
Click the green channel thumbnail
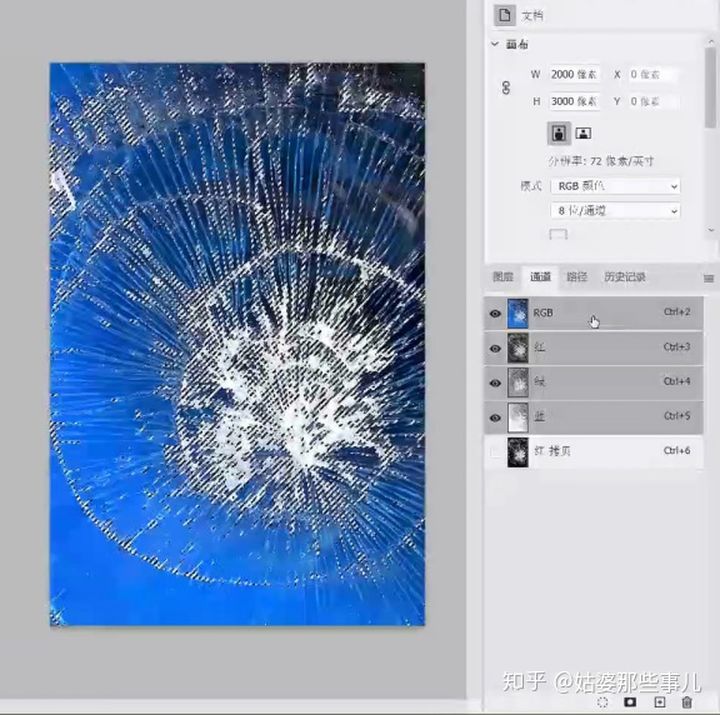click(518, 383)
